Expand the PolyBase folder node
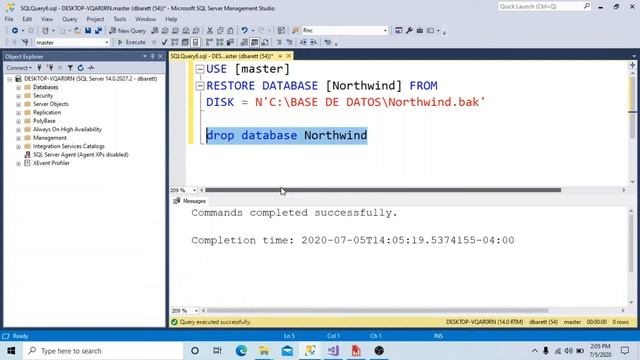Viewport: 640px width, 360px height. pyautogui.click(x=18, y=121)
